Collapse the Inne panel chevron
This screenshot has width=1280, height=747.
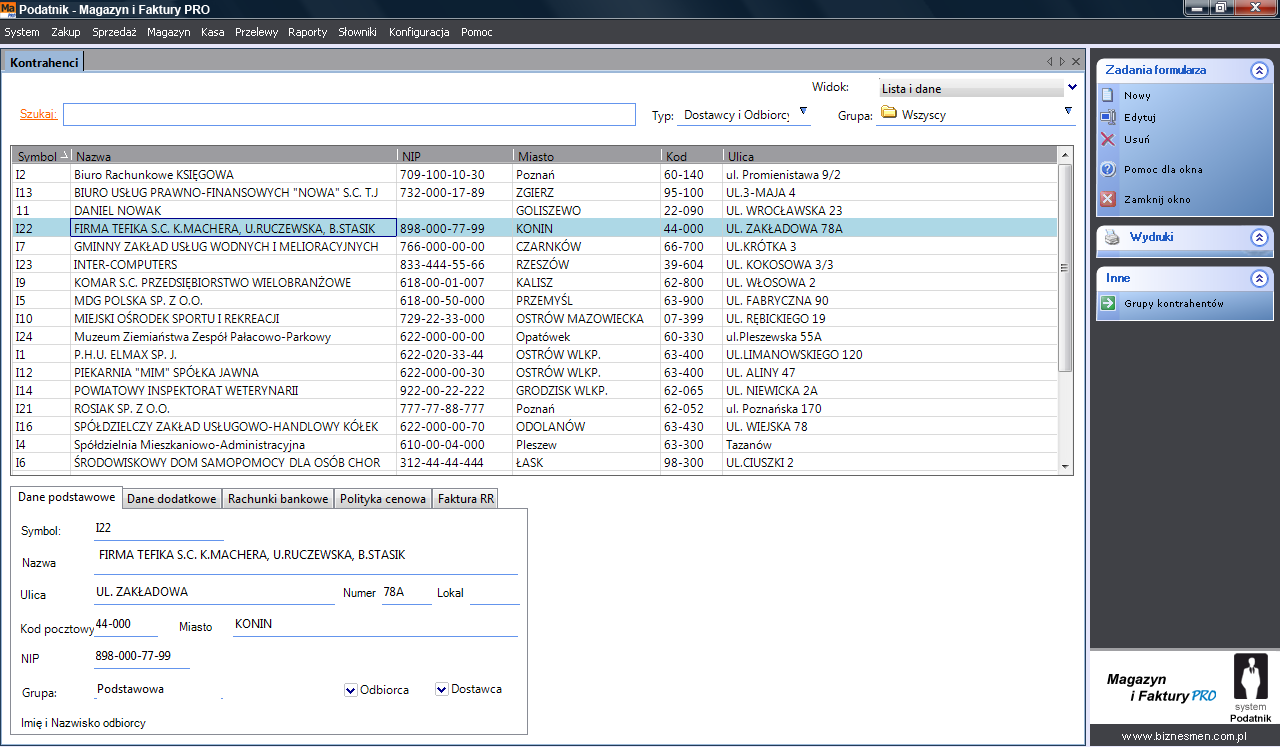1259,278
